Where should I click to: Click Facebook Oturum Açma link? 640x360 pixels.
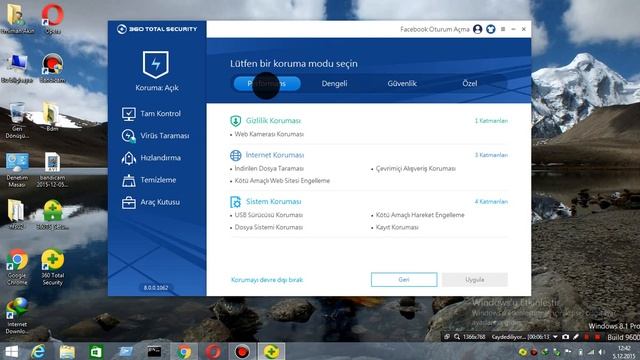point(435,29)
